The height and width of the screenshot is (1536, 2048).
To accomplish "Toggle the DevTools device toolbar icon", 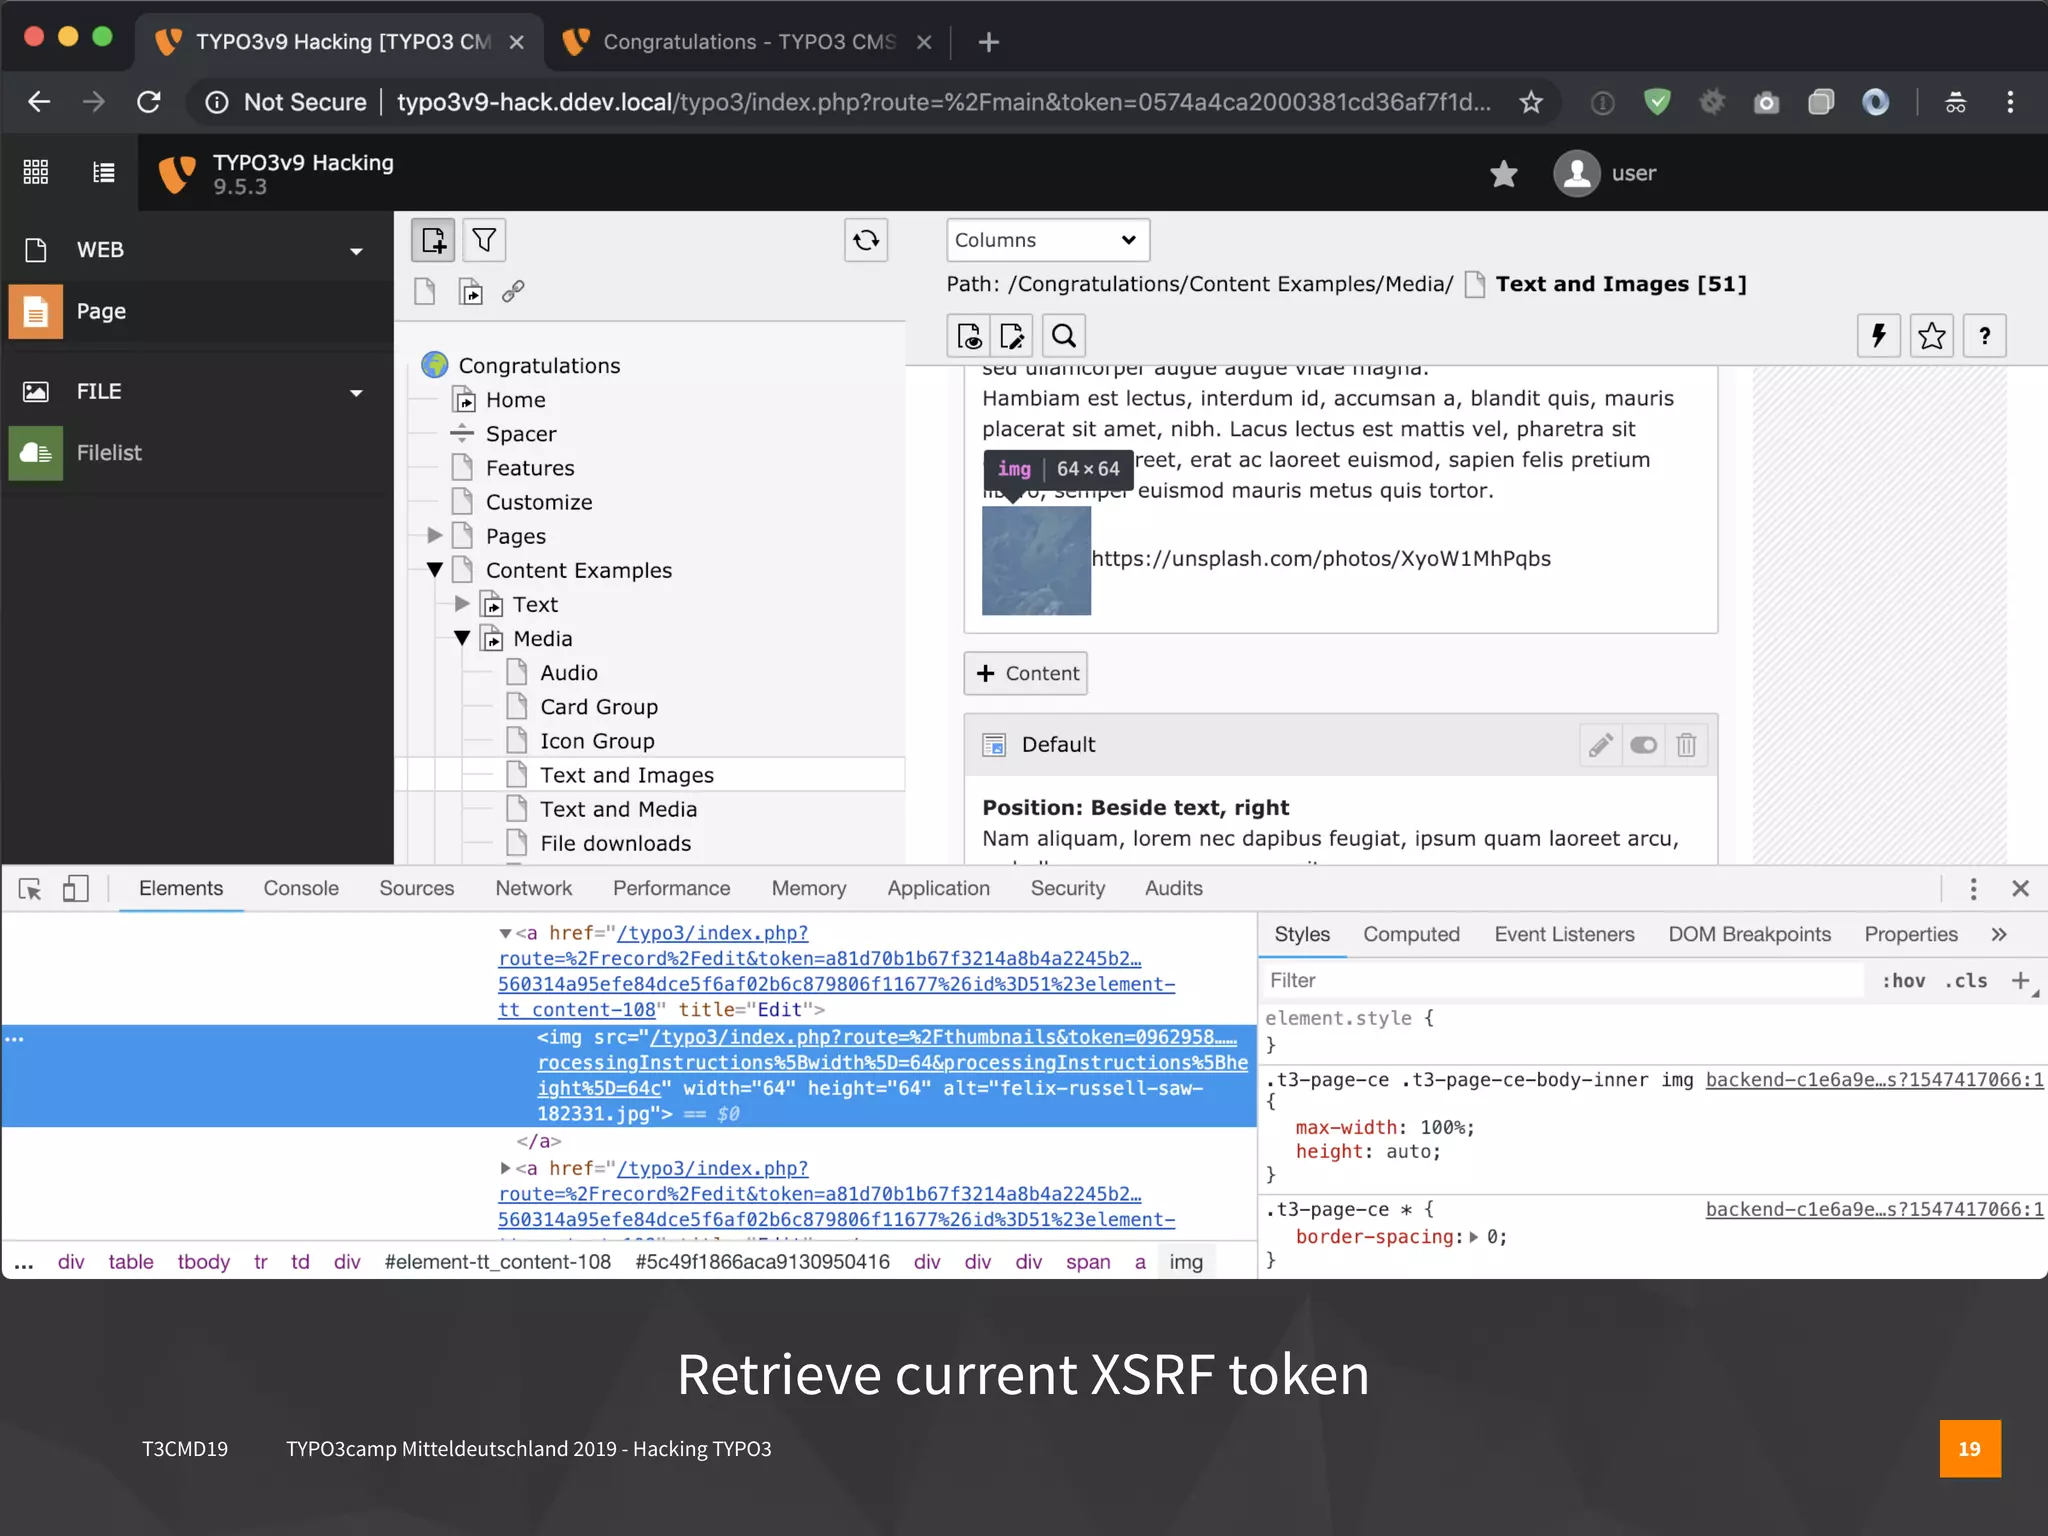I will click(x=76, y=889).
